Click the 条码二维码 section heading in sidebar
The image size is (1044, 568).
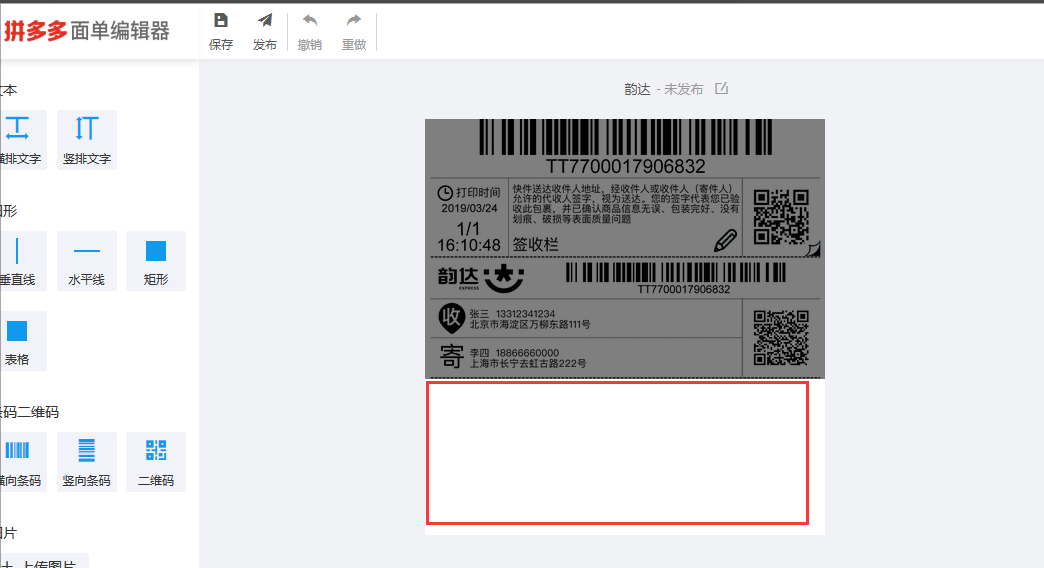(x=29, y=412)
